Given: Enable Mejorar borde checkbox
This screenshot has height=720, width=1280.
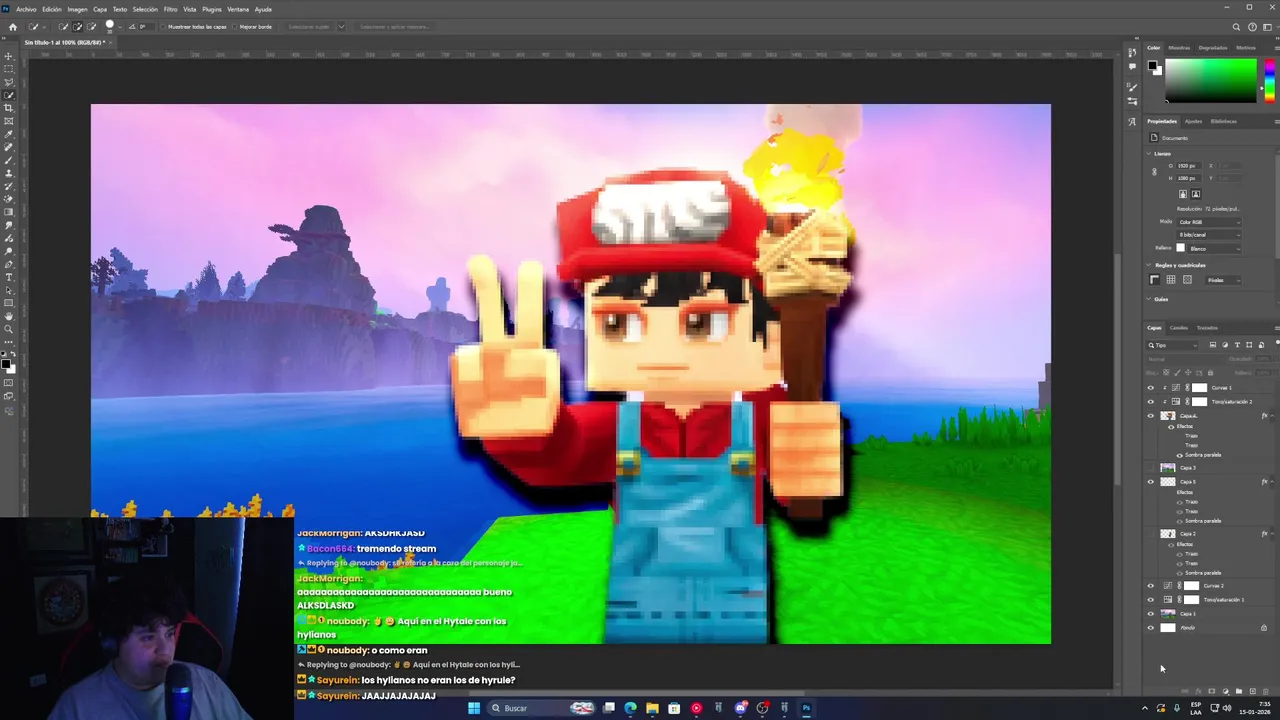Looking at the screenshot, I should 235,27.
